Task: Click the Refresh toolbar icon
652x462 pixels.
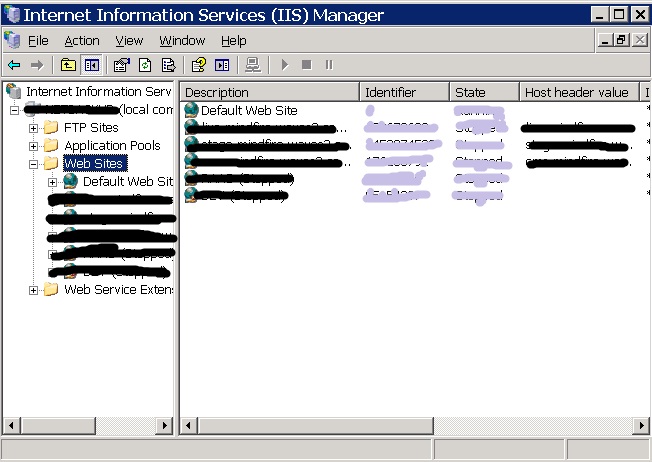Action: click(145, 65)
